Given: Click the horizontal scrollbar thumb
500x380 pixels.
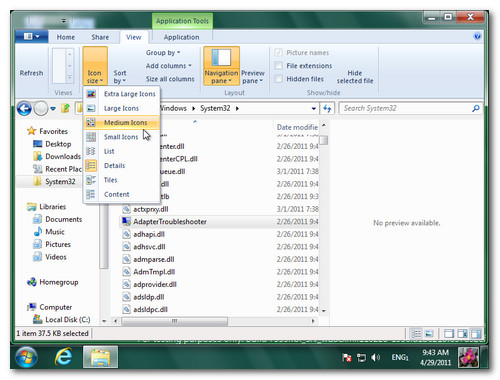Looking at the screenshot, I should [174, 321].
